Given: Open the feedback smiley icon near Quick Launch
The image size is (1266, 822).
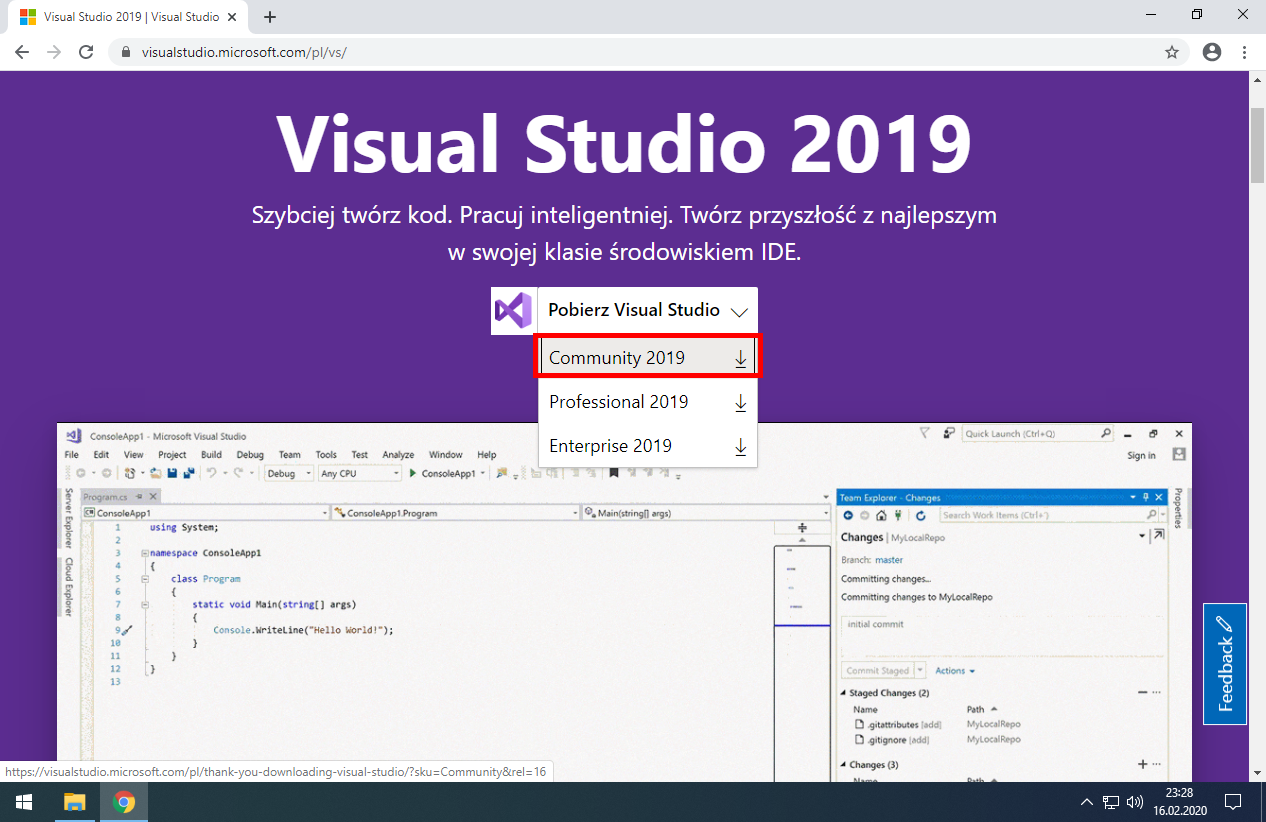Looking at the screenshot, I should [x=947, y=432].
